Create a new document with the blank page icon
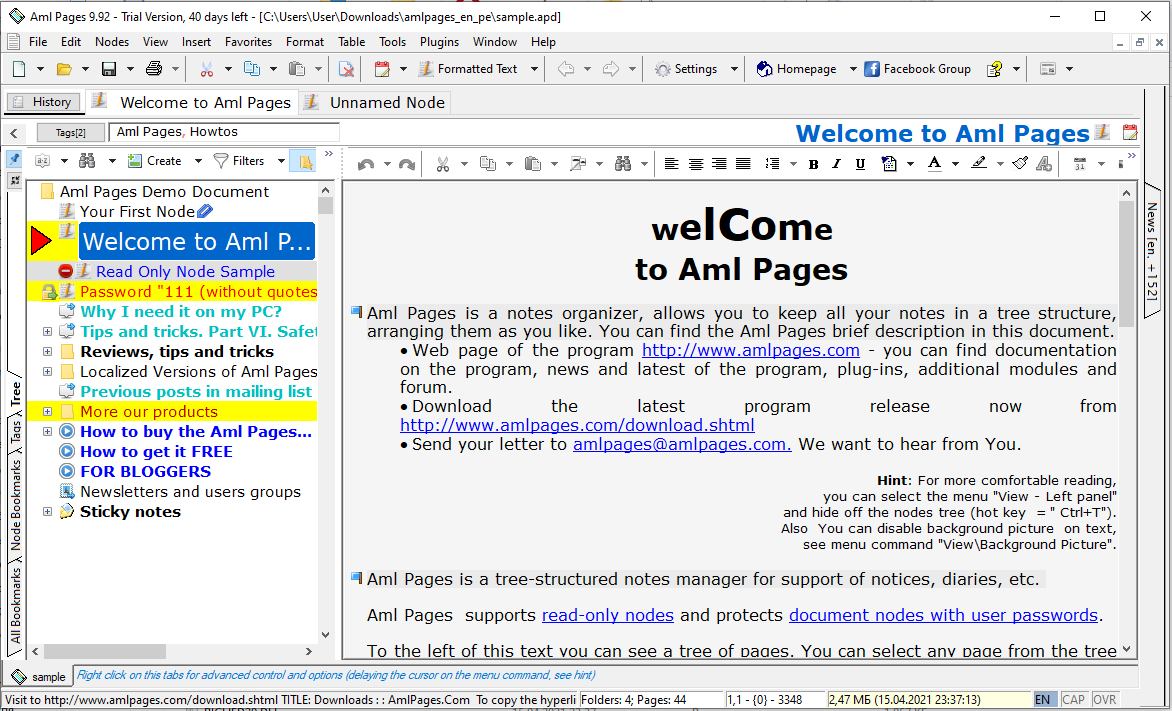 tap(19, 69)
